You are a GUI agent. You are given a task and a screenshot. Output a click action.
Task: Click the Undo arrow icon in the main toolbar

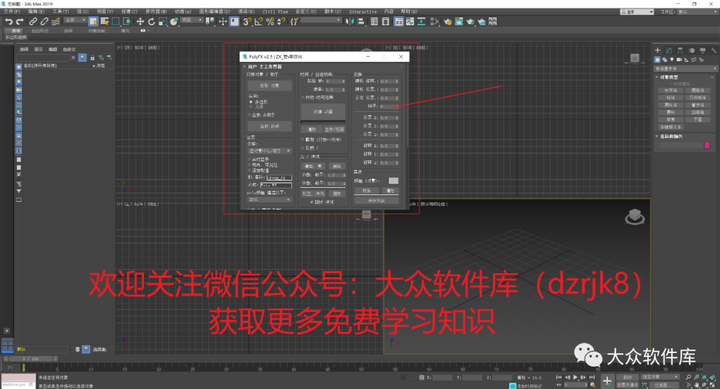coord(9,22)
